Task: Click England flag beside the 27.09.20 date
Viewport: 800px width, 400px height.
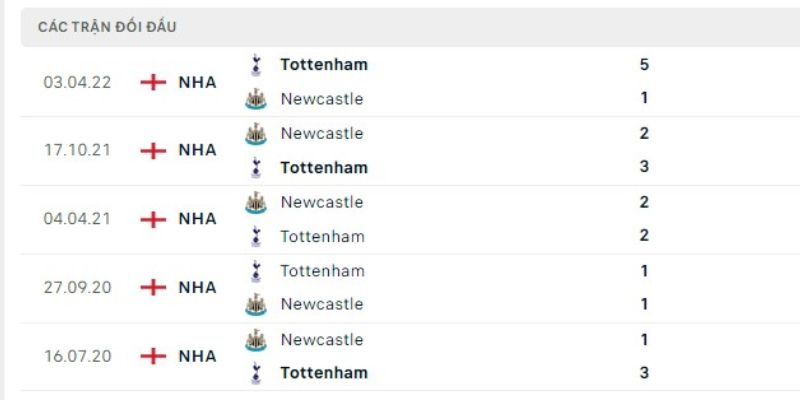Action: click(x=153, y=287)
